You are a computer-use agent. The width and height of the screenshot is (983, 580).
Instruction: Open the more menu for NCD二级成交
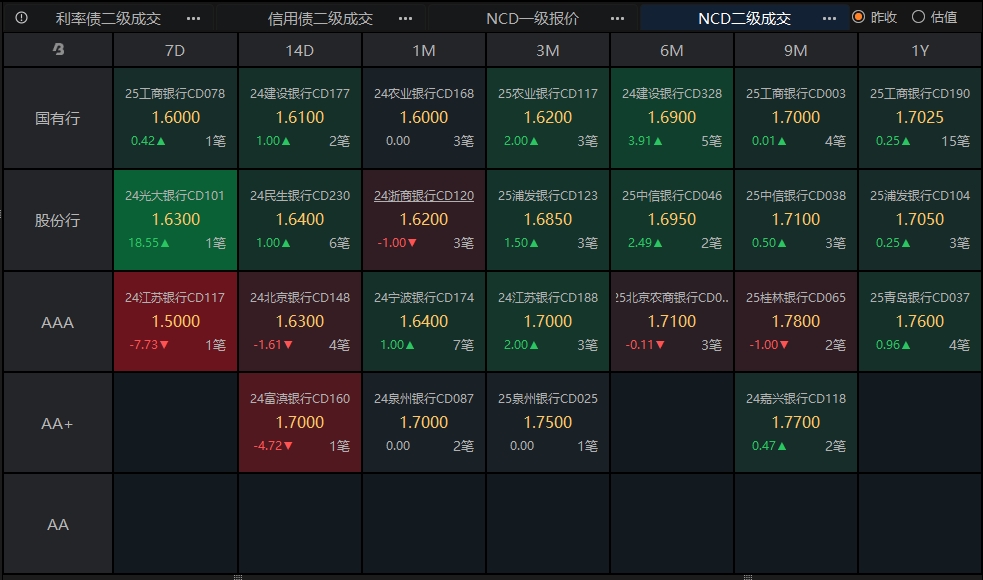pyautogui.click(x=829, y=19)
